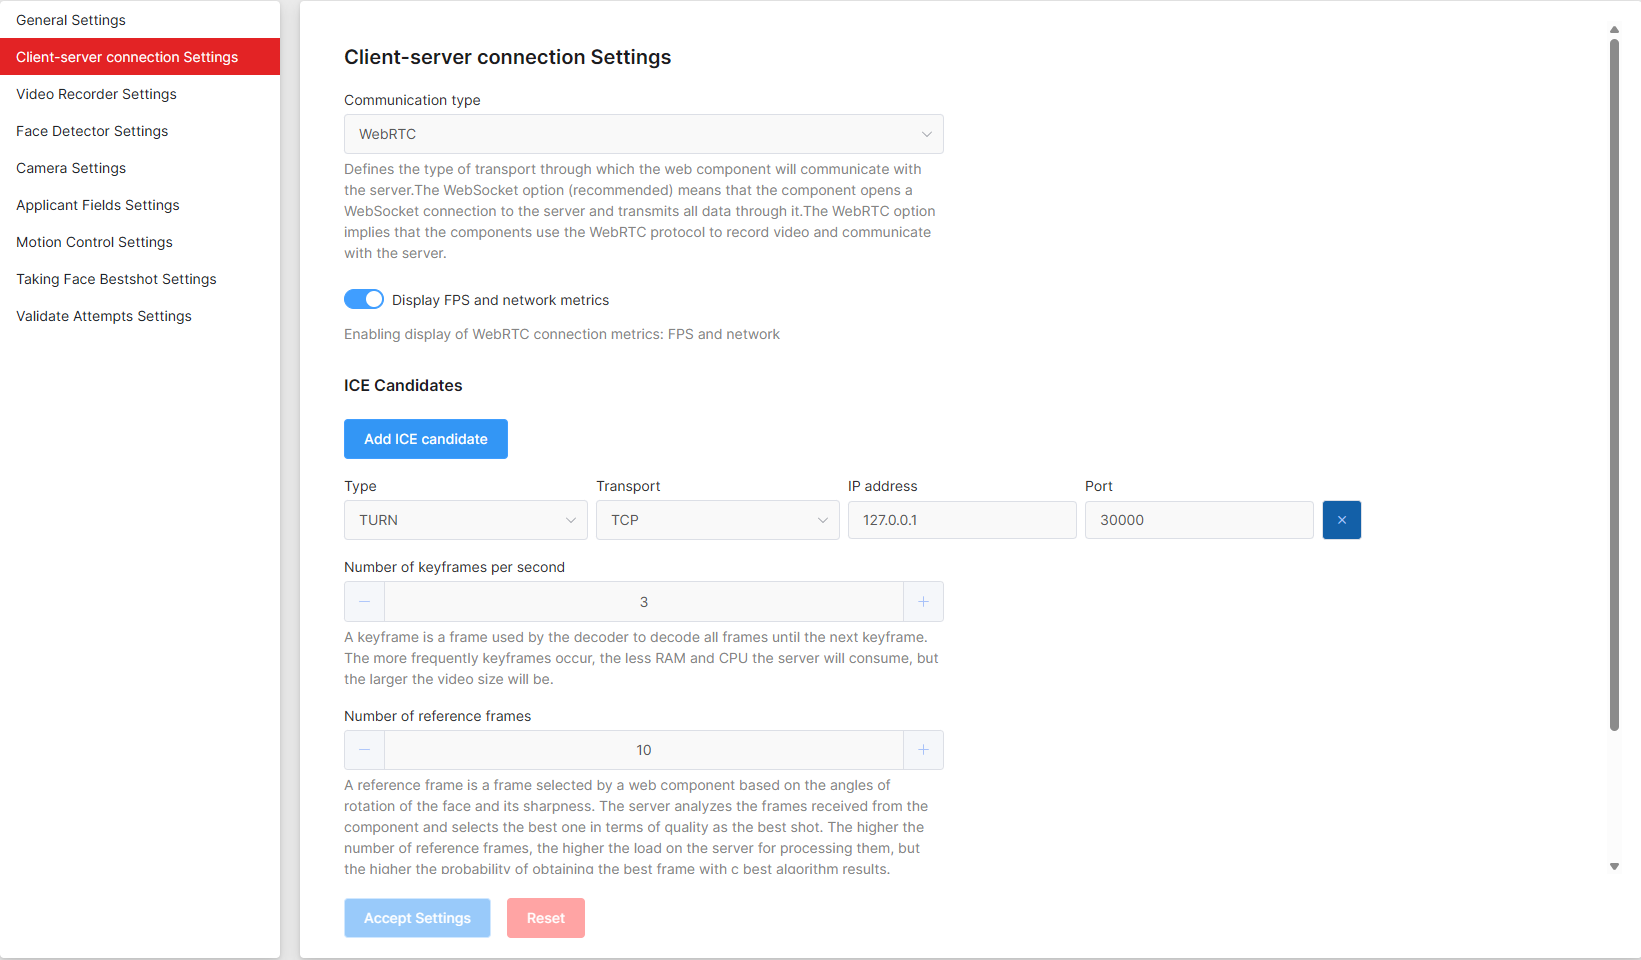Open the Communication type dropdown
The image size is (1641, 960).
click(643, 134)
